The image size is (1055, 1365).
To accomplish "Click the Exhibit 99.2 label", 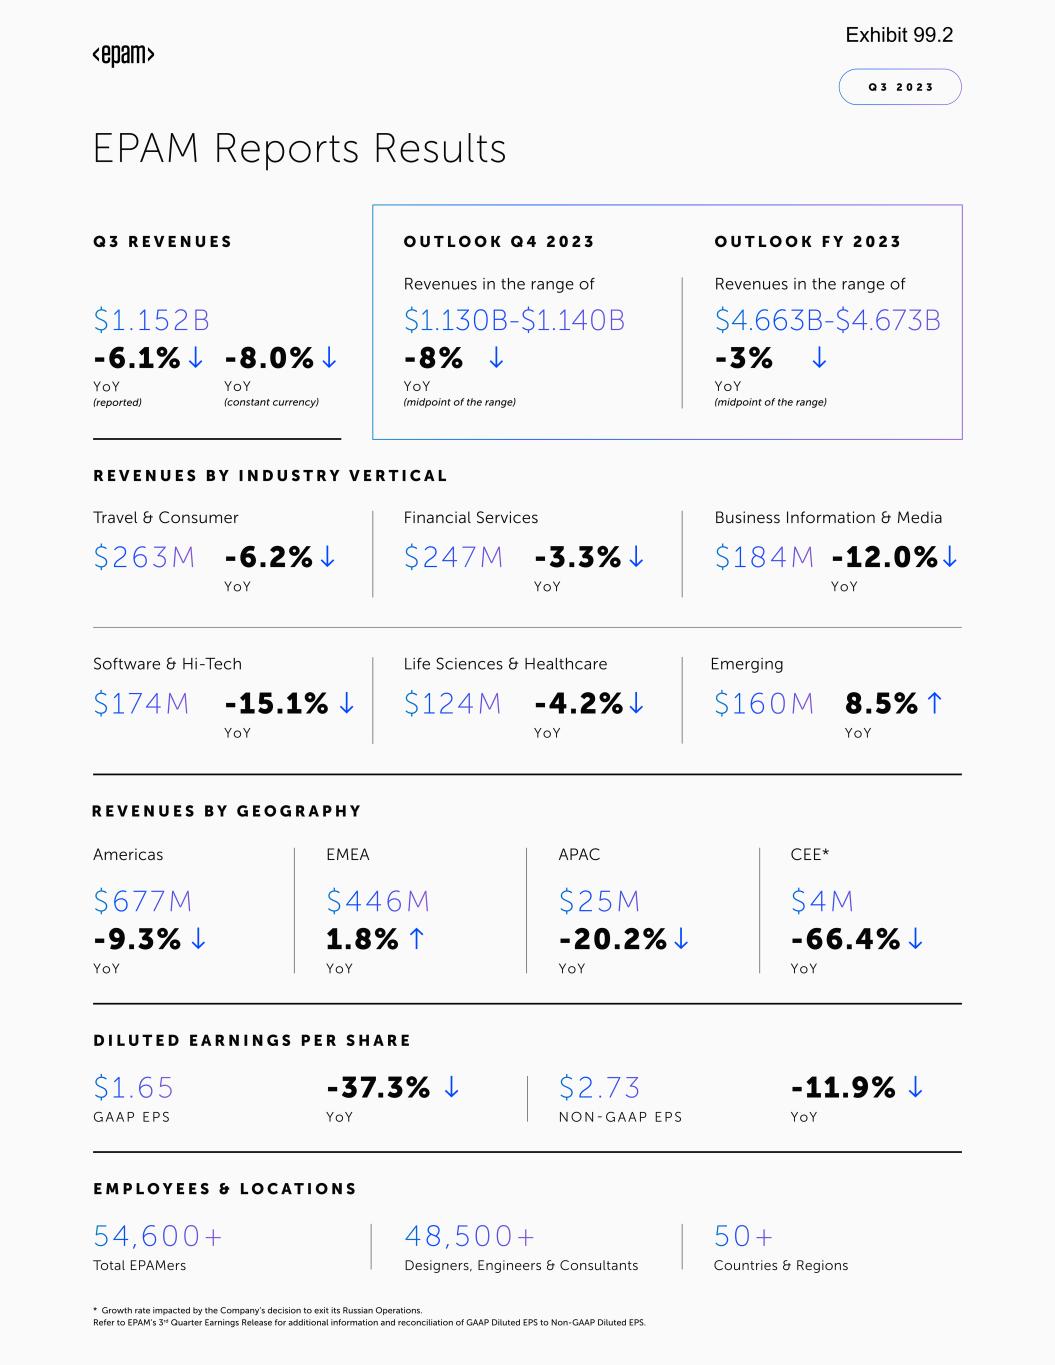I will coord(899,35).
